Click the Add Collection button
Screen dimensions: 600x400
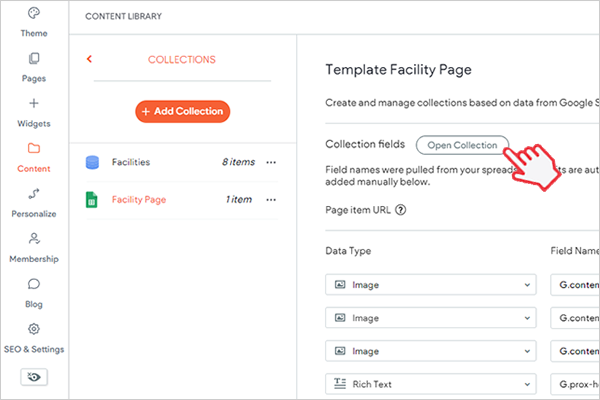click(x=182, y=111)
